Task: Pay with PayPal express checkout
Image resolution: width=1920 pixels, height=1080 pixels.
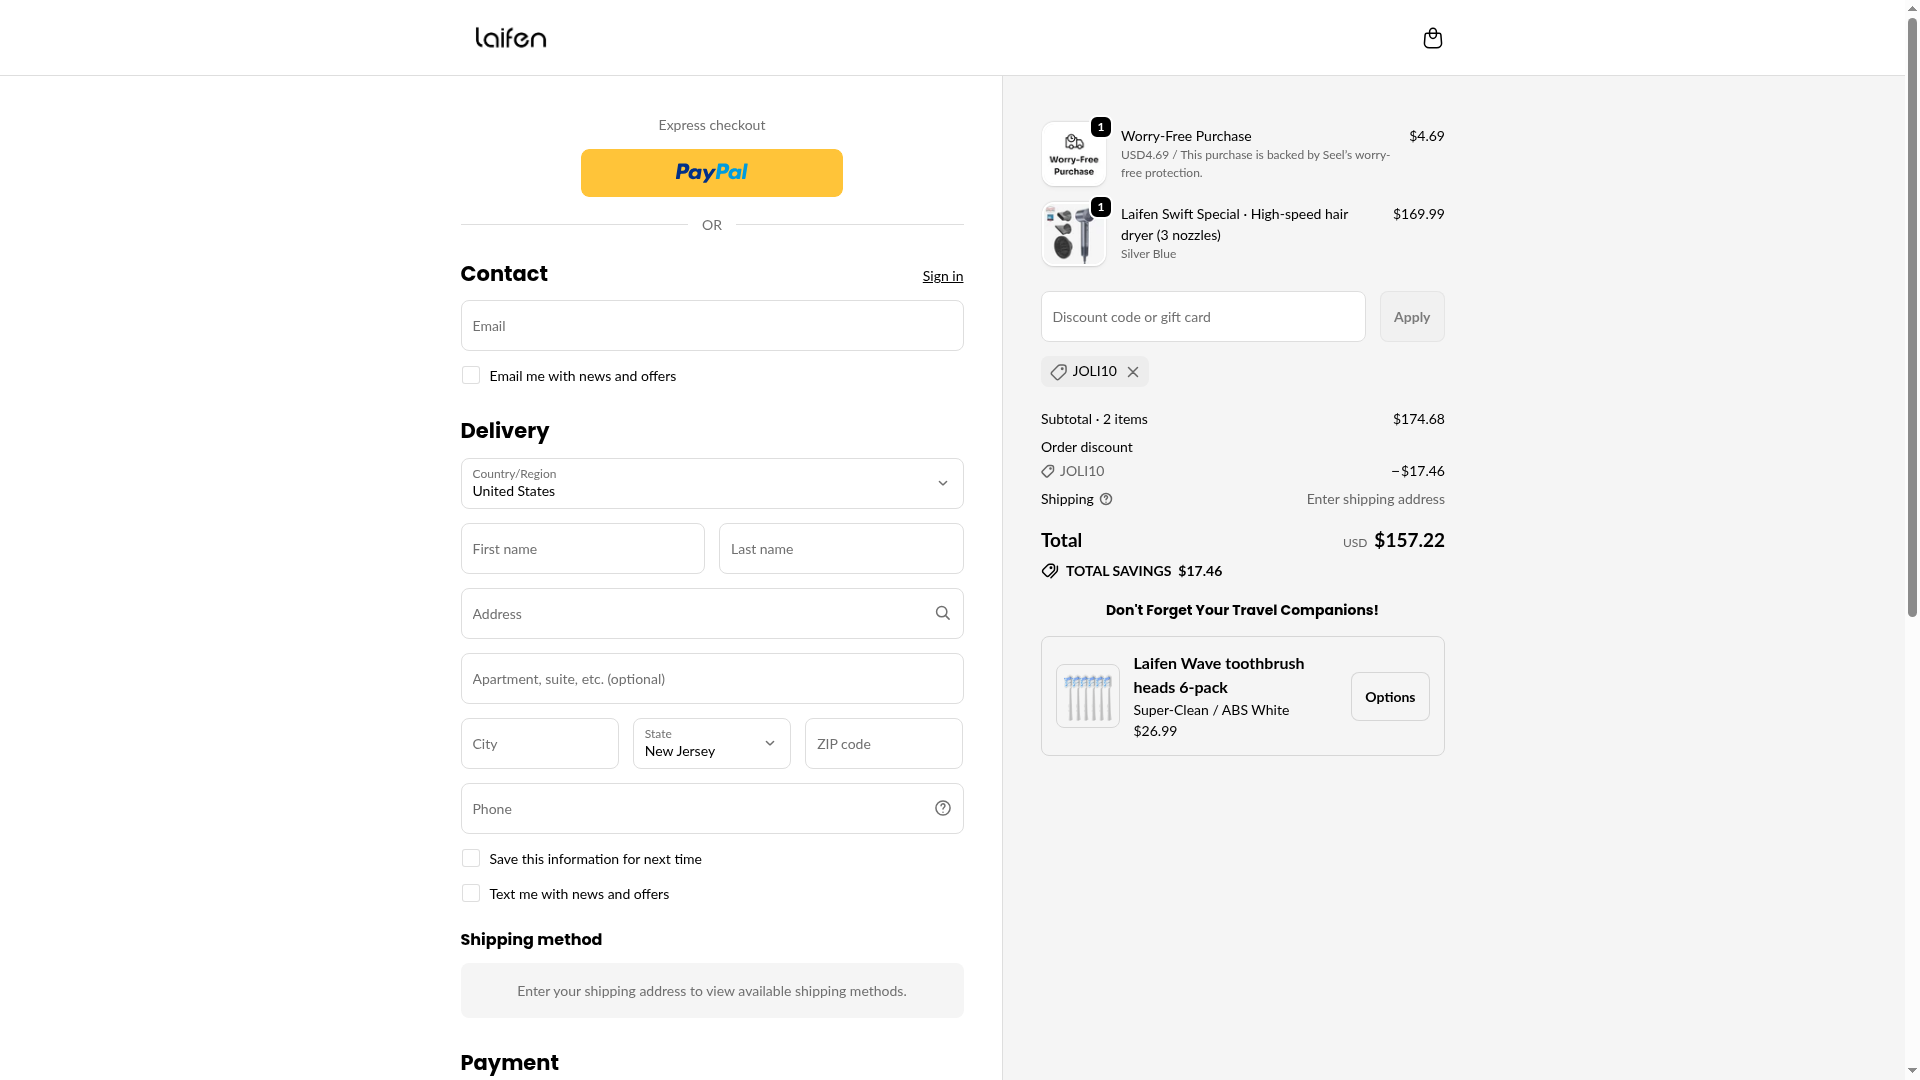Action: click(711, 173)
